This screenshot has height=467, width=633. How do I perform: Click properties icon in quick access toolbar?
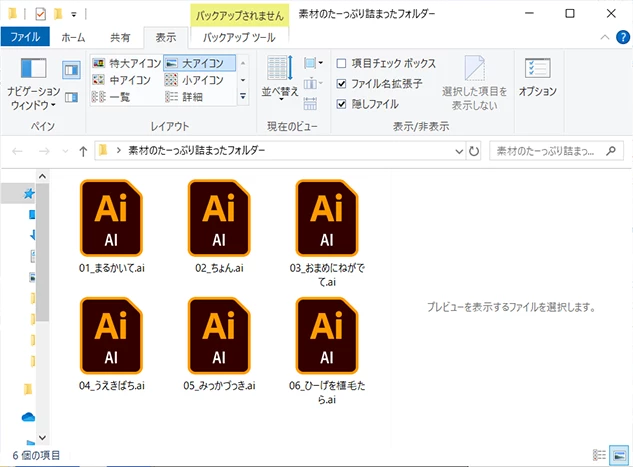tap(40, 14)
